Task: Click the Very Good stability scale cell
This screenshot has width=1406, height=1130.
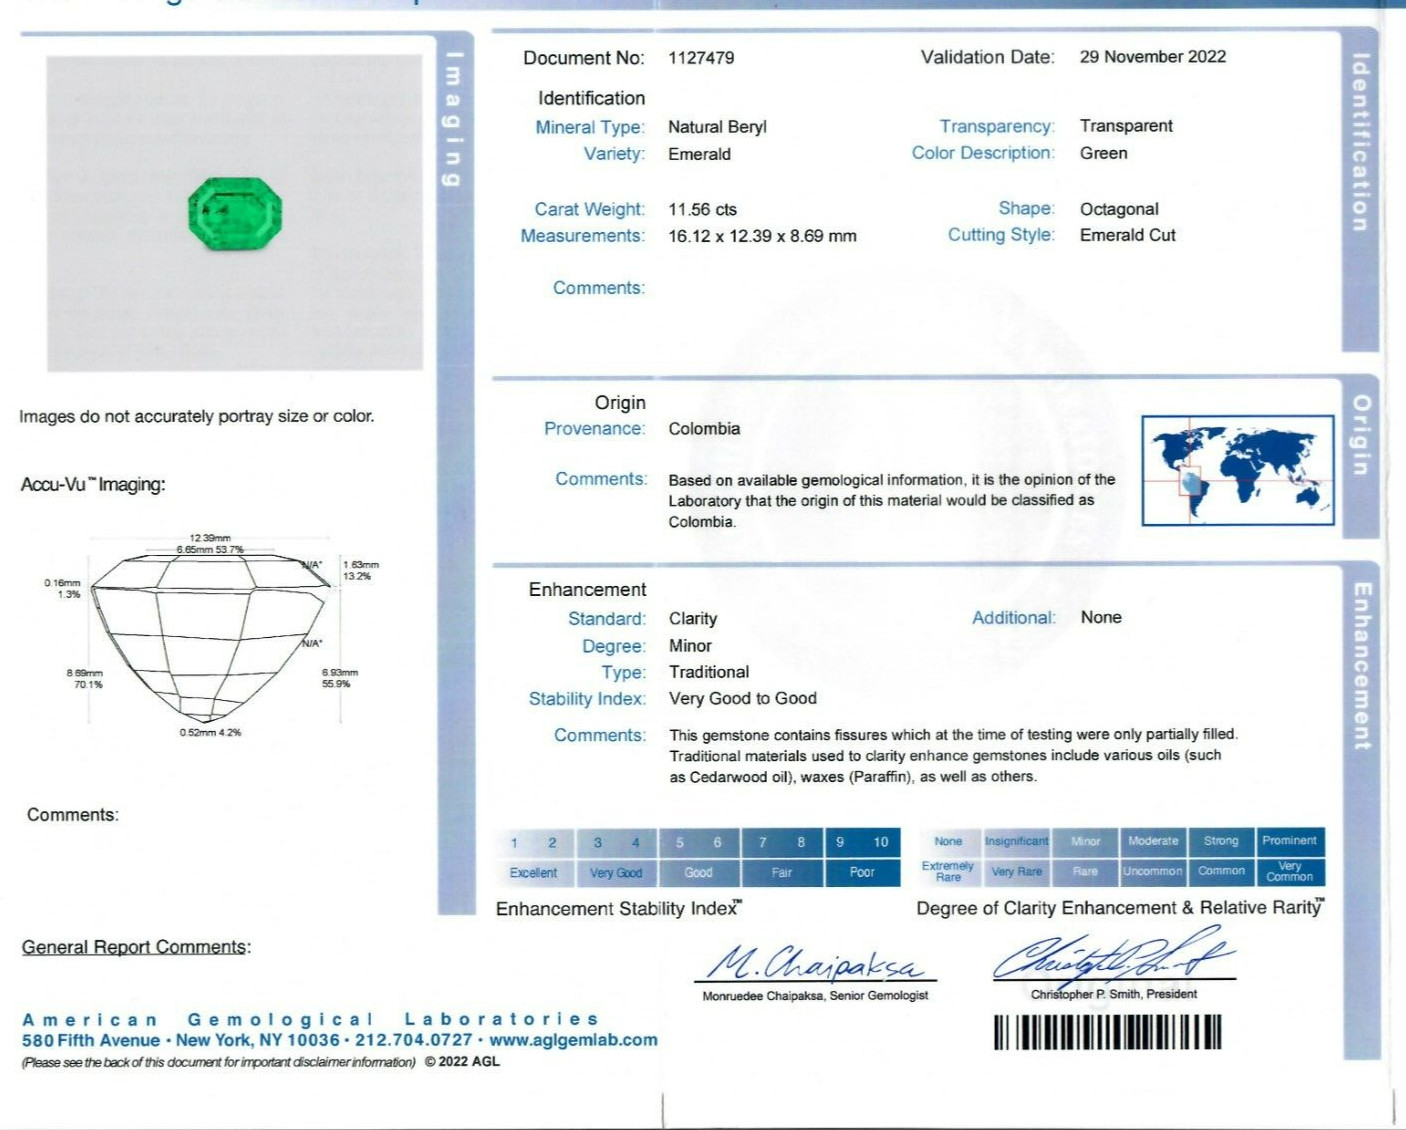Action: (616, 873)
